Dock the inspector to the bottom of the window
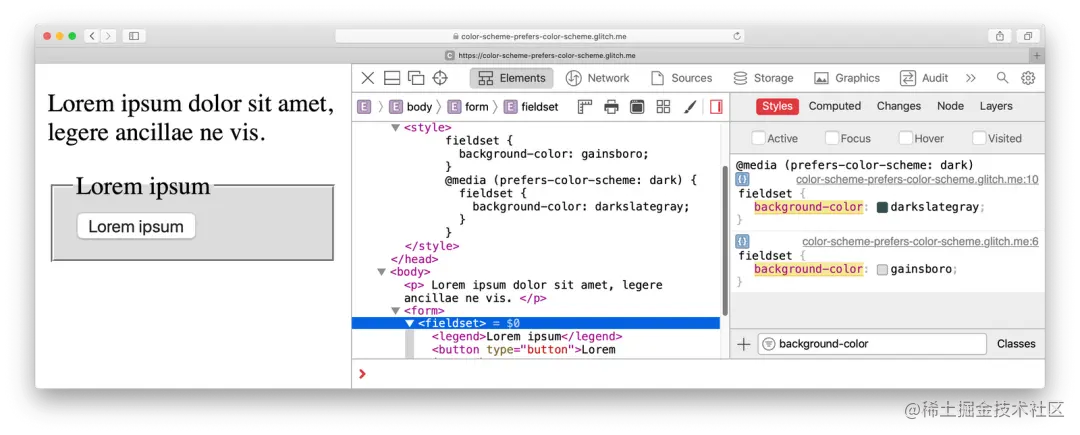The height and width of the screenshot is (435, 1080). [392, 78]
